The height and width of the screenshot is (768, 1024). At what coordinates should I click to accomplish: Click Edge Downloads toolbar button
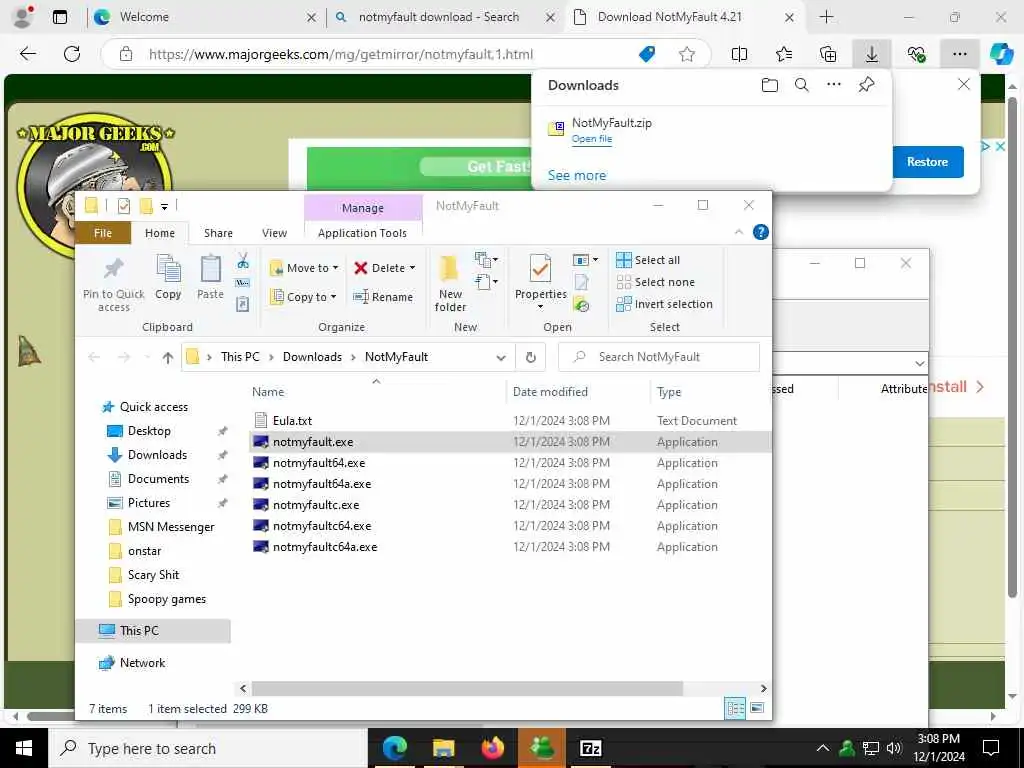pyautogui.click(x=872, y=54)
